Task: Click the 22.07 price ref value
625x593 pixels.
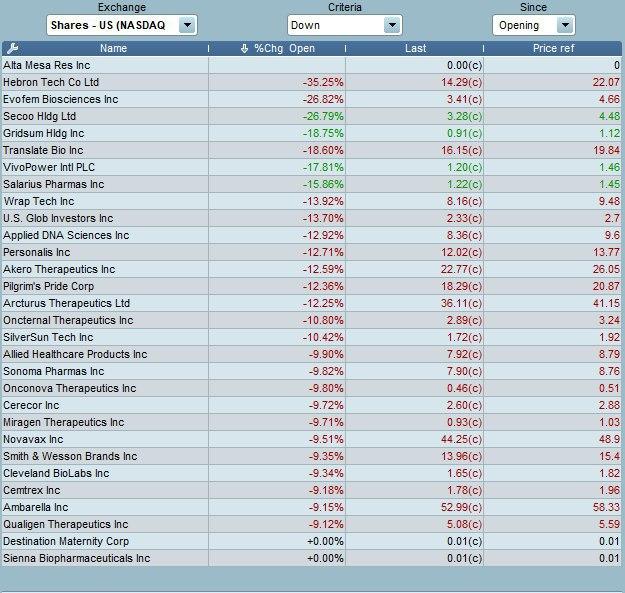Action: [606, 82]
